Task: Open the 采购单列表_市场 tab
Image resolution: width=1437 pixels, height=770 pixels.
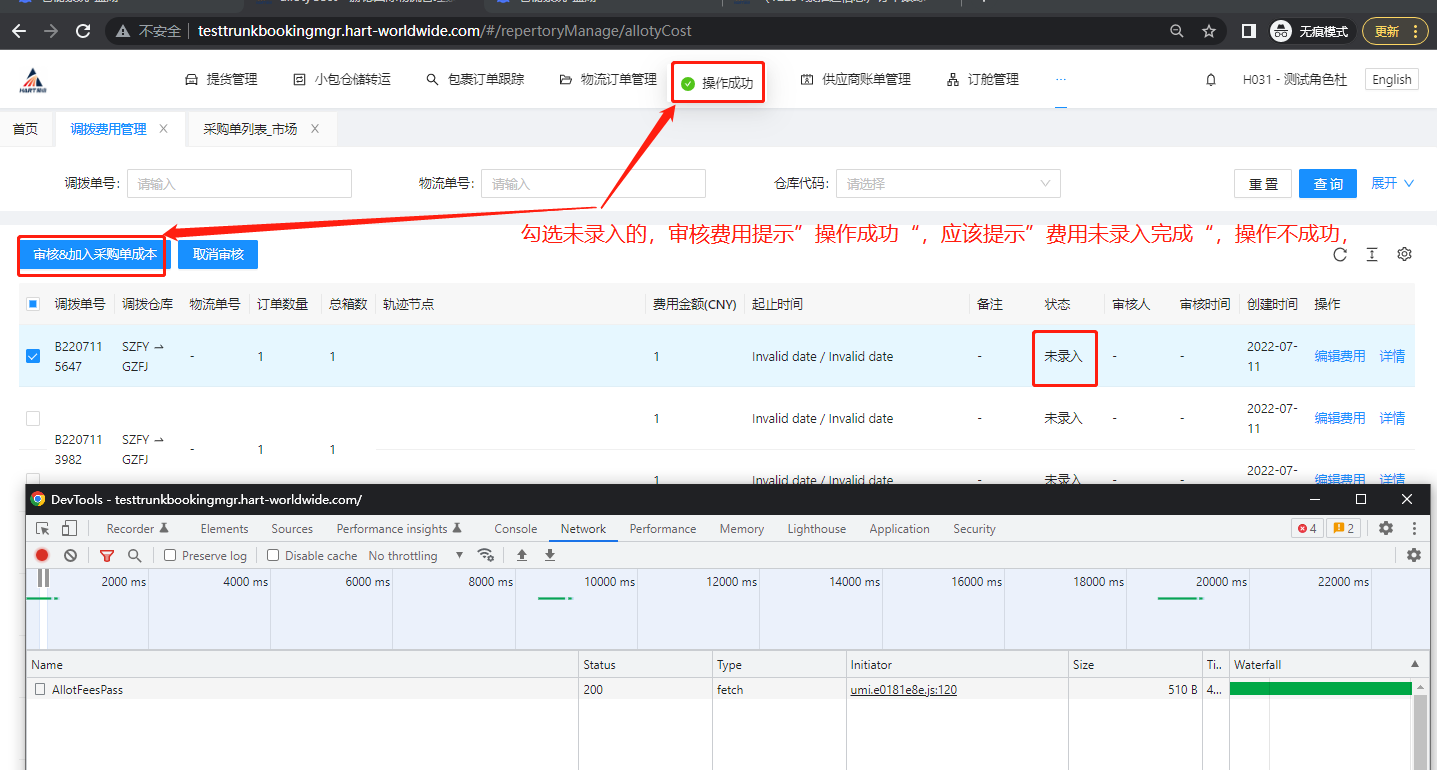Action: tap(250, 129)
